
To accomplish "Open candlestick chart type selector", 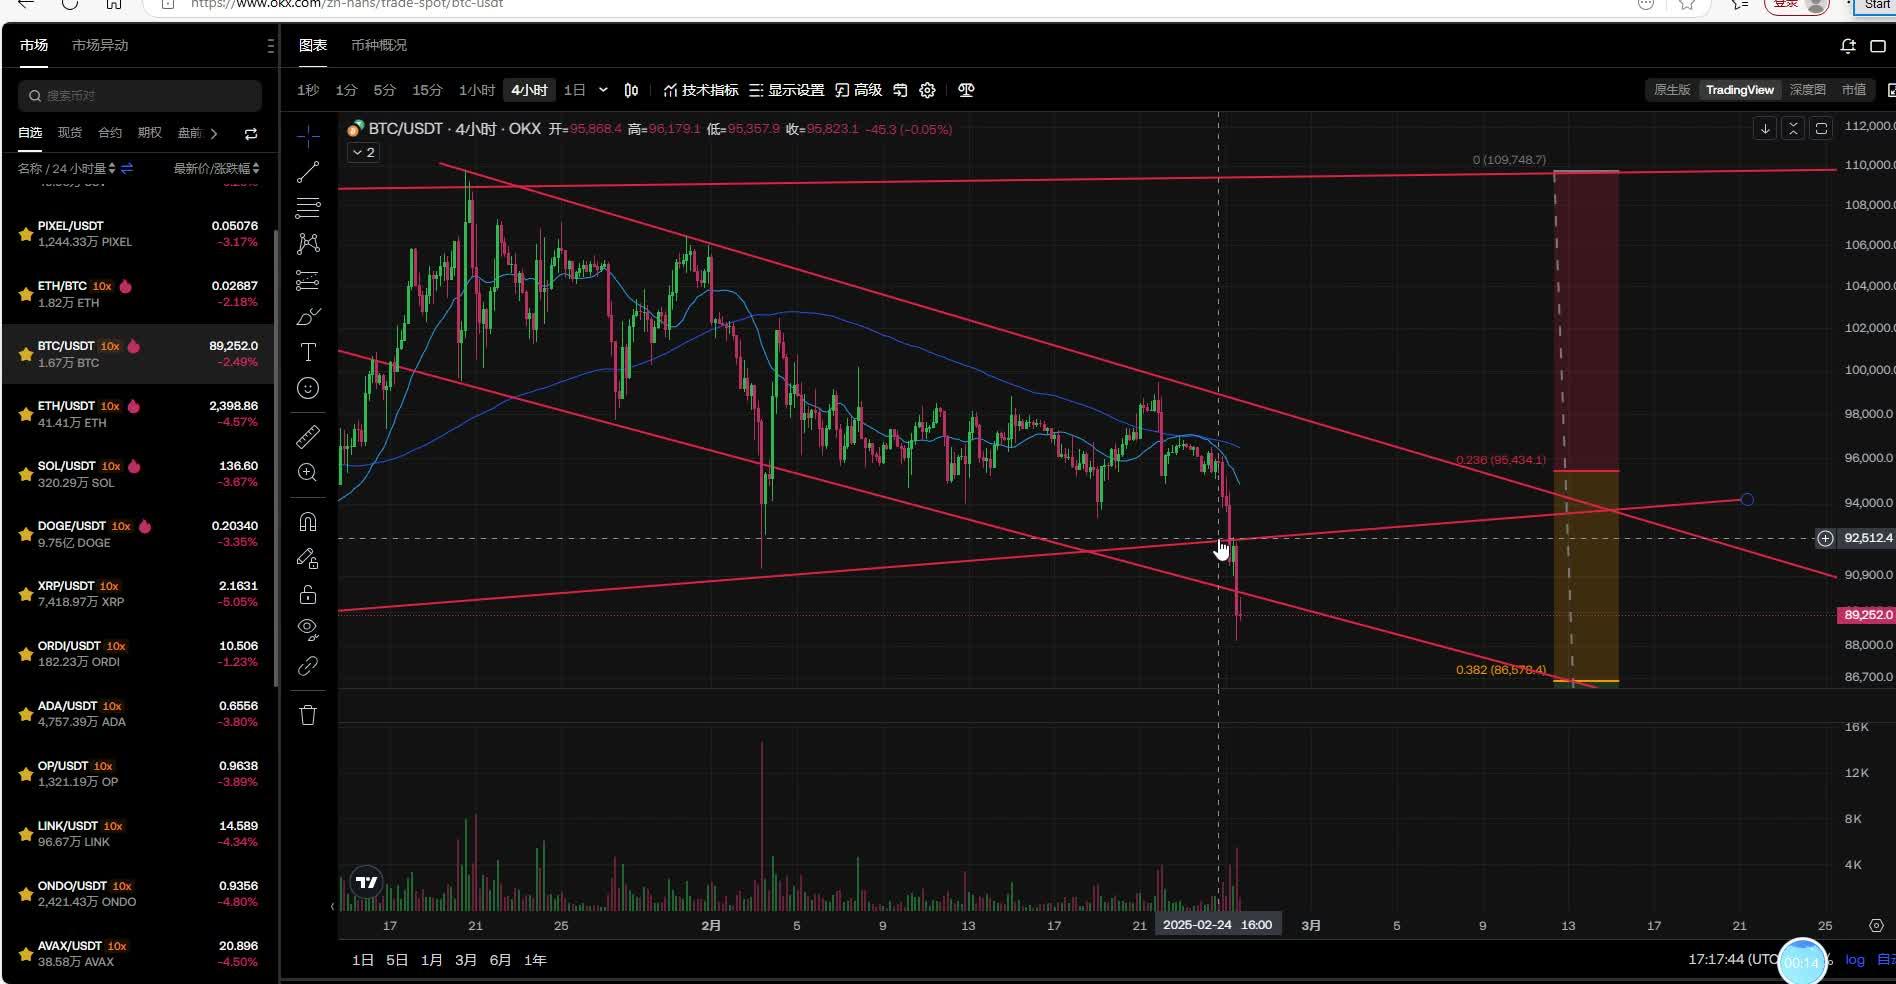I will [x=631, y=90].
